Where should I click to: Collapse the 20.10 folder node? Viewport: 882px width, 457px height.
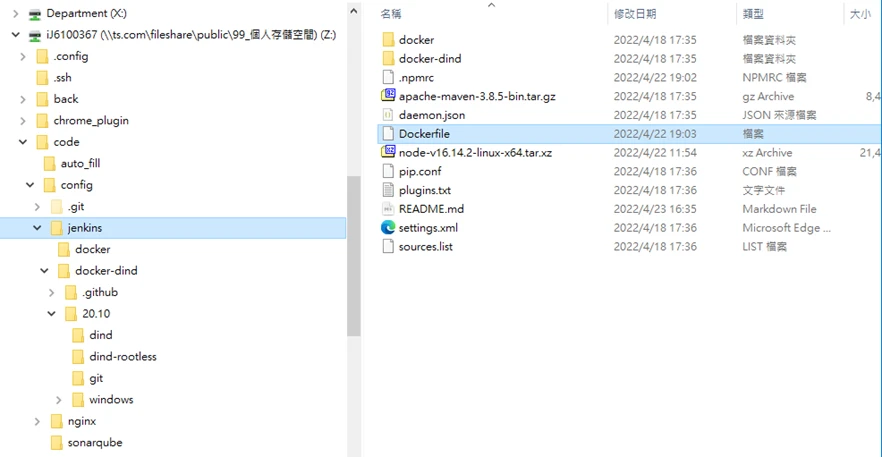click(52, 313)
